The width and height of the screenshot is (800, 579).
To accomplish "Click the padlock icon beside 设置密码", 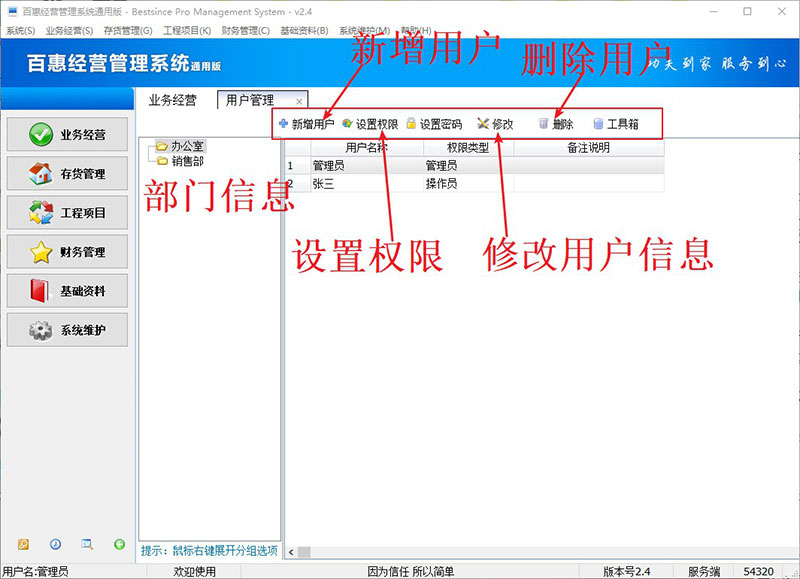I will point(411,123).
